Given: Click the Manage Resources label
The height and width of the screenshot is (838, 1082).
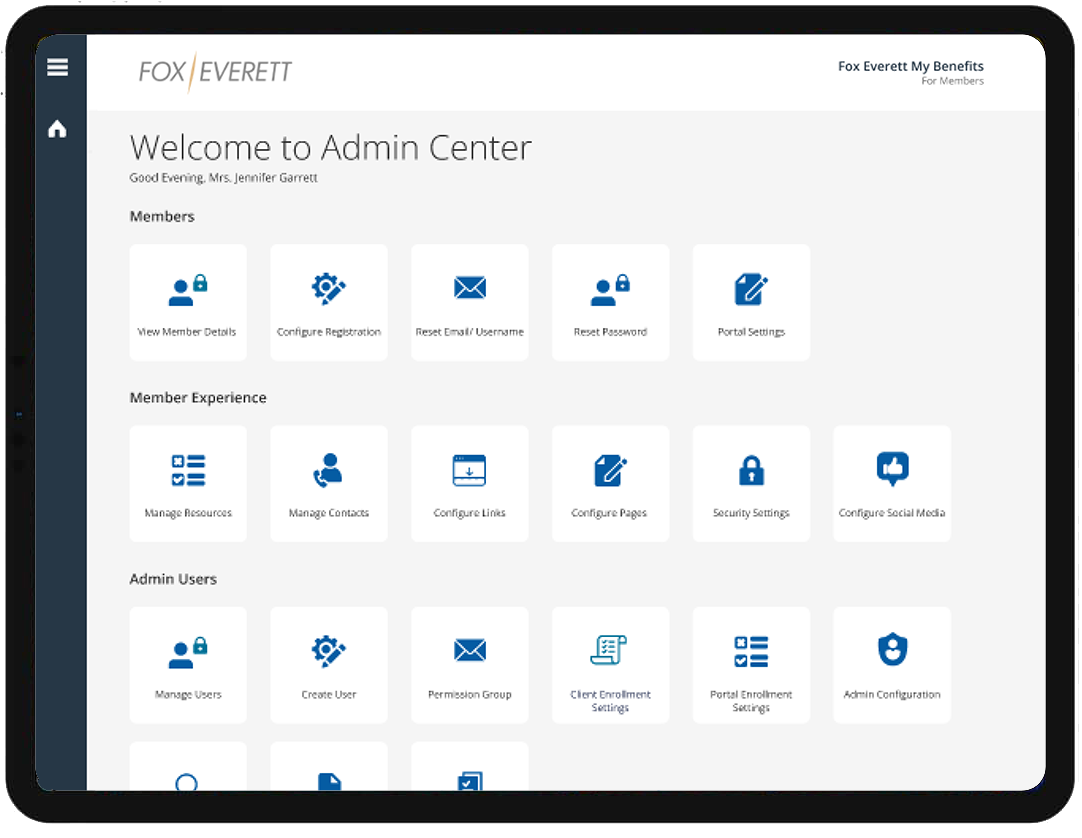Looking at the screenshot, I should (188, 513).
